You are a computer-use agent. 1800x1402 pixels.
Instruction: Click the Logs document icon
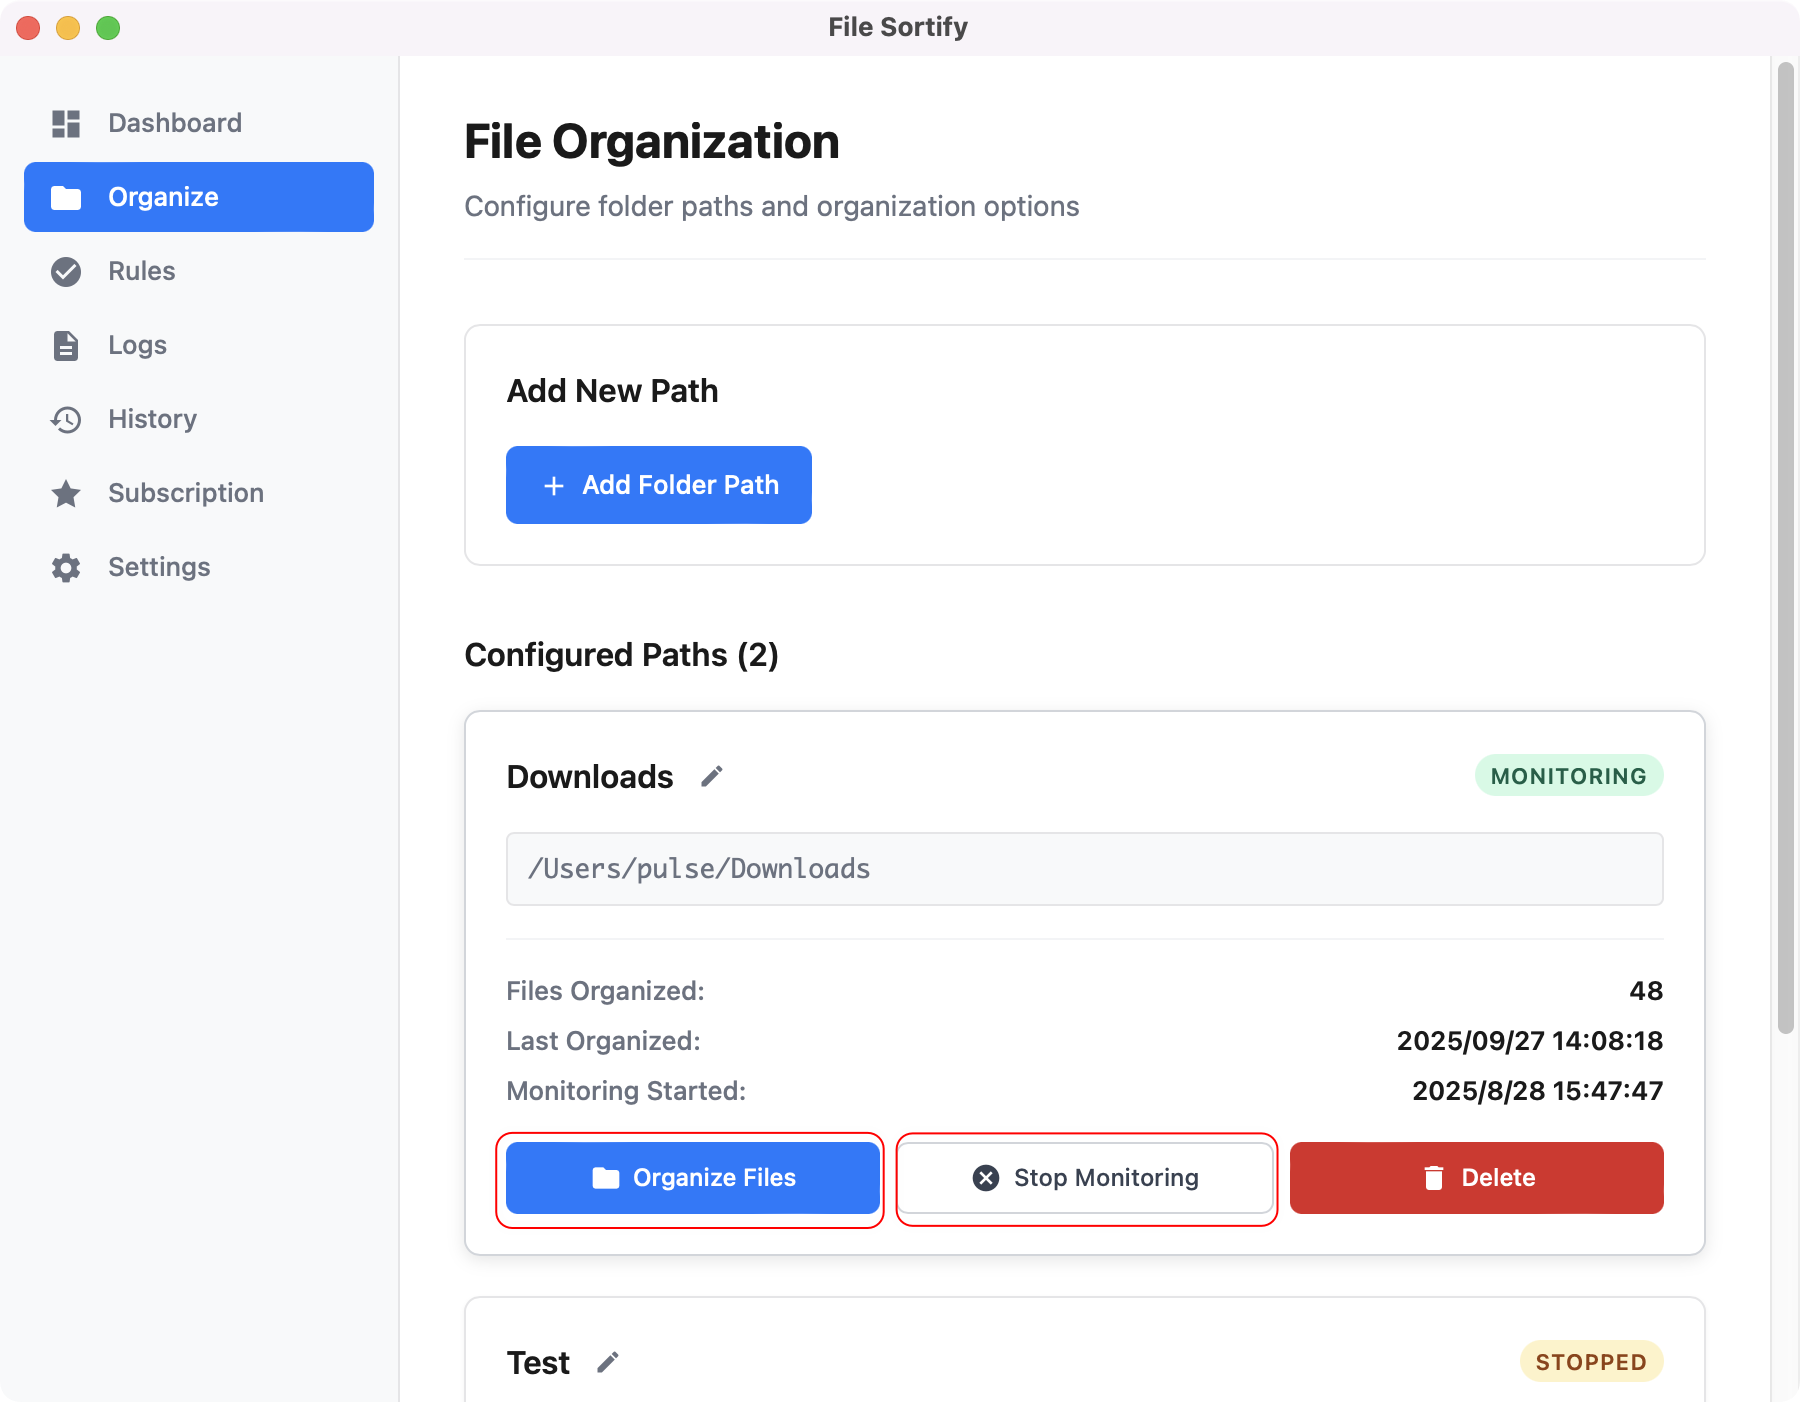point(66,345)
